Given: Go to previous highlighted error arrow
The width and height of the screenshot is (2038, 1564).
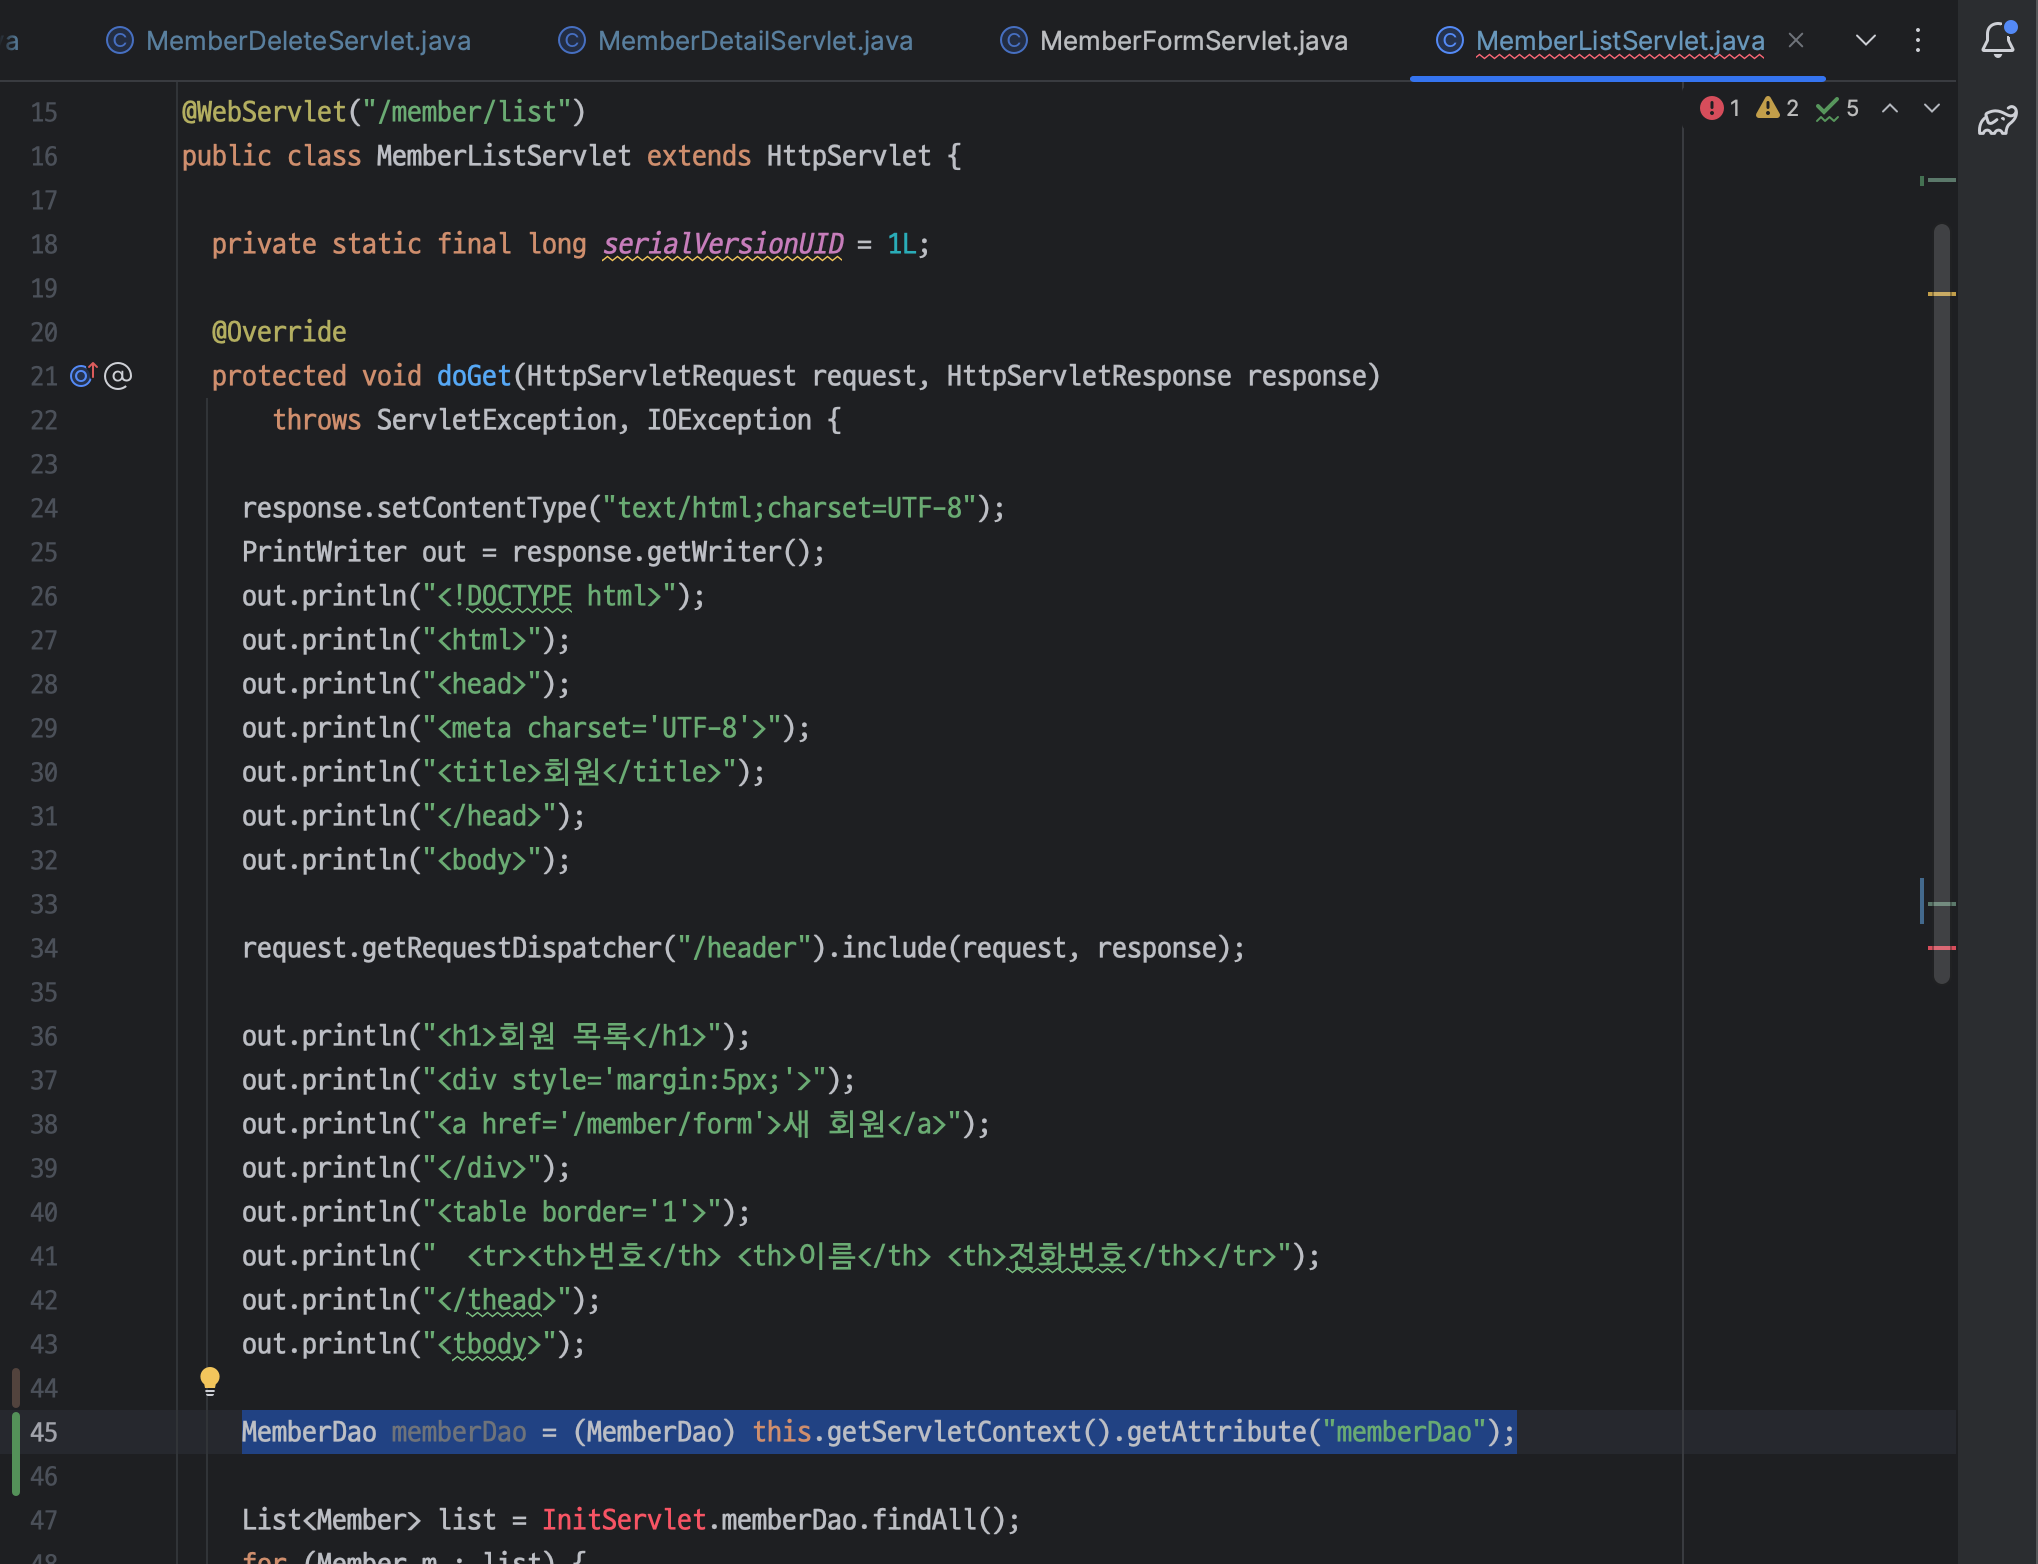Looking at the screenshot, I should pyautogui.click(x=1890, y=108).
